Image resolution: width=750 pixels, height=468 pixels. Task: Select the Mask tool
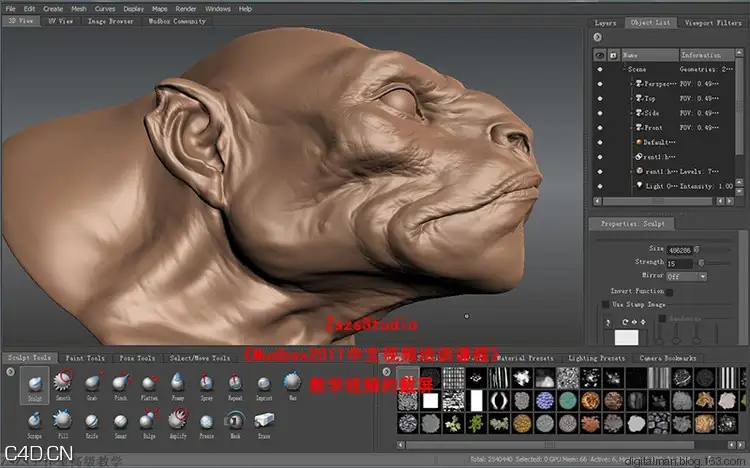click(x=235, y=424)
